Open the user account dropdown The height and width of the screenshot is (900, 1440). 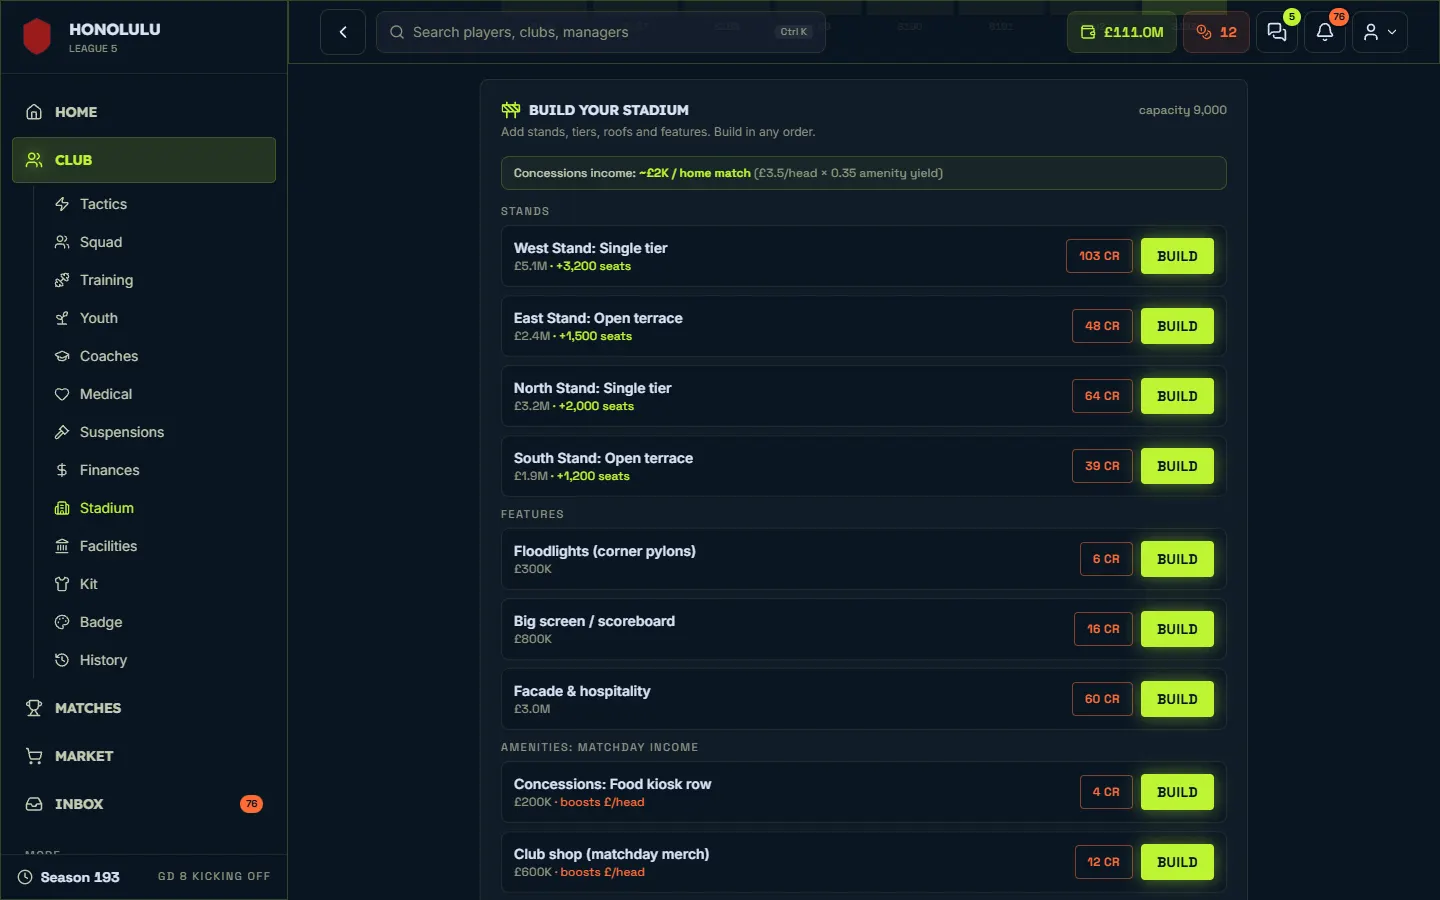click(1380, 32)
